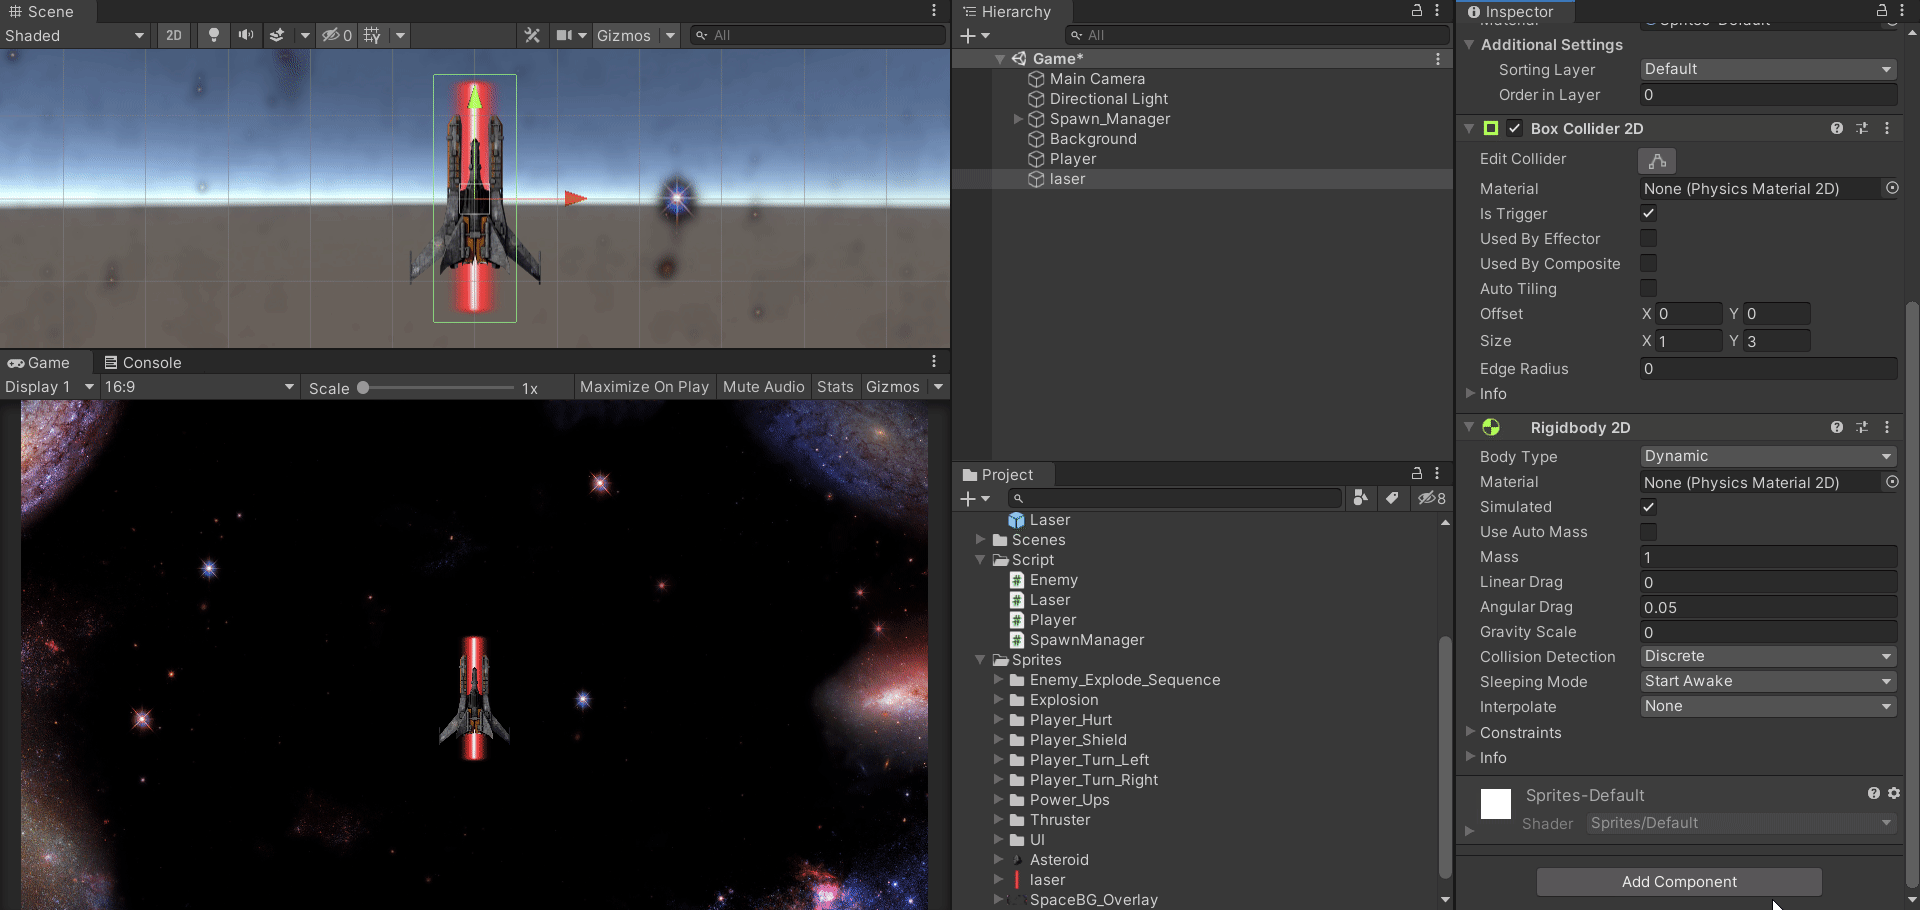Lock the Project panel
The image size is (1920, 910).
1417,474
